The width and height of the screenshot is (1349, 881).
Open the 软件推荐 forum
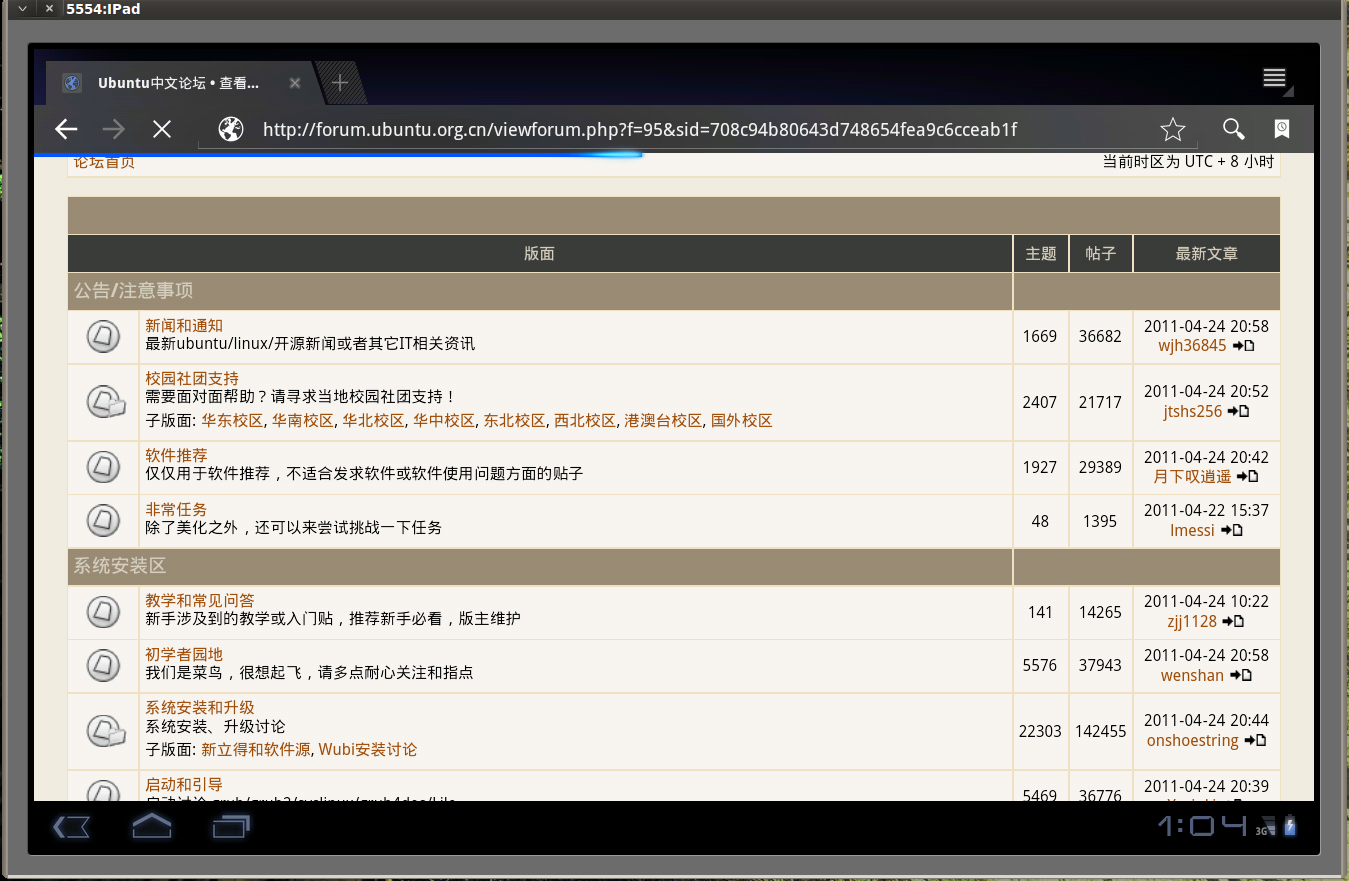[x=176, y=456]
